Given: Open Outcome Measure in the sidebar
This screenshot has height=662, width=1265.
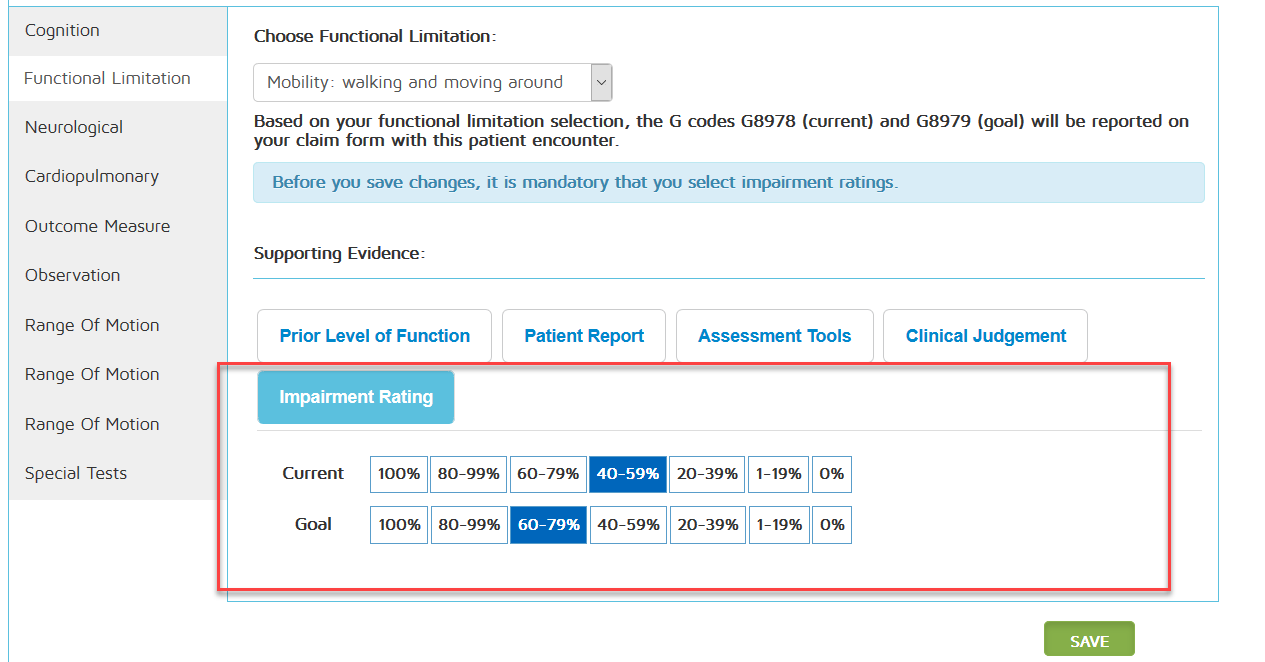Looking at the screenshot, I should [x=97, y=226].
